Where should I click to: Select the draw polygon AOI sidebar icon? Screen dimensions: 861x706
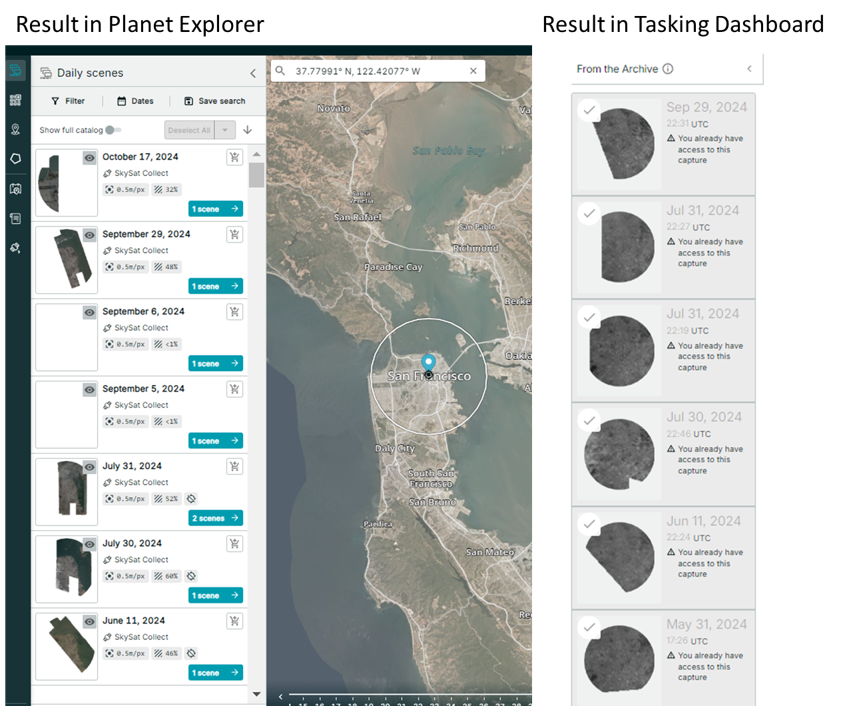[15, 159]
